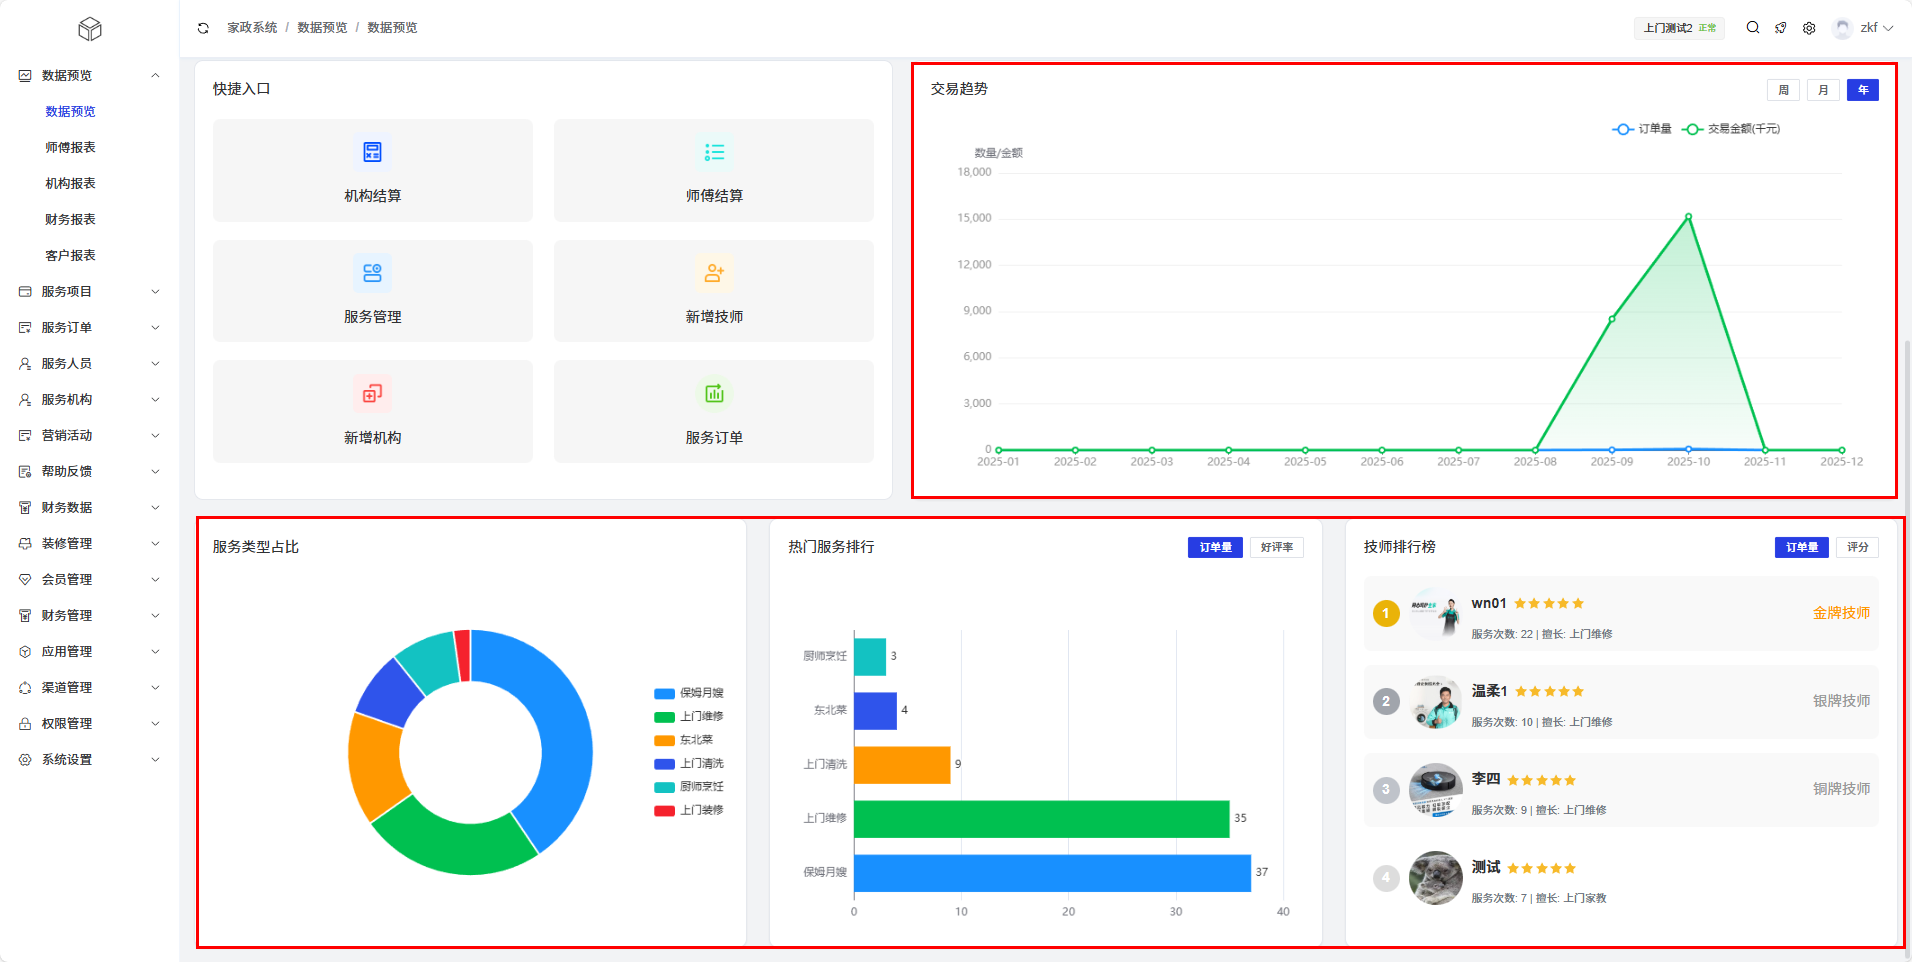Click the settings gear icon in header

click(x=1809, y=28)
